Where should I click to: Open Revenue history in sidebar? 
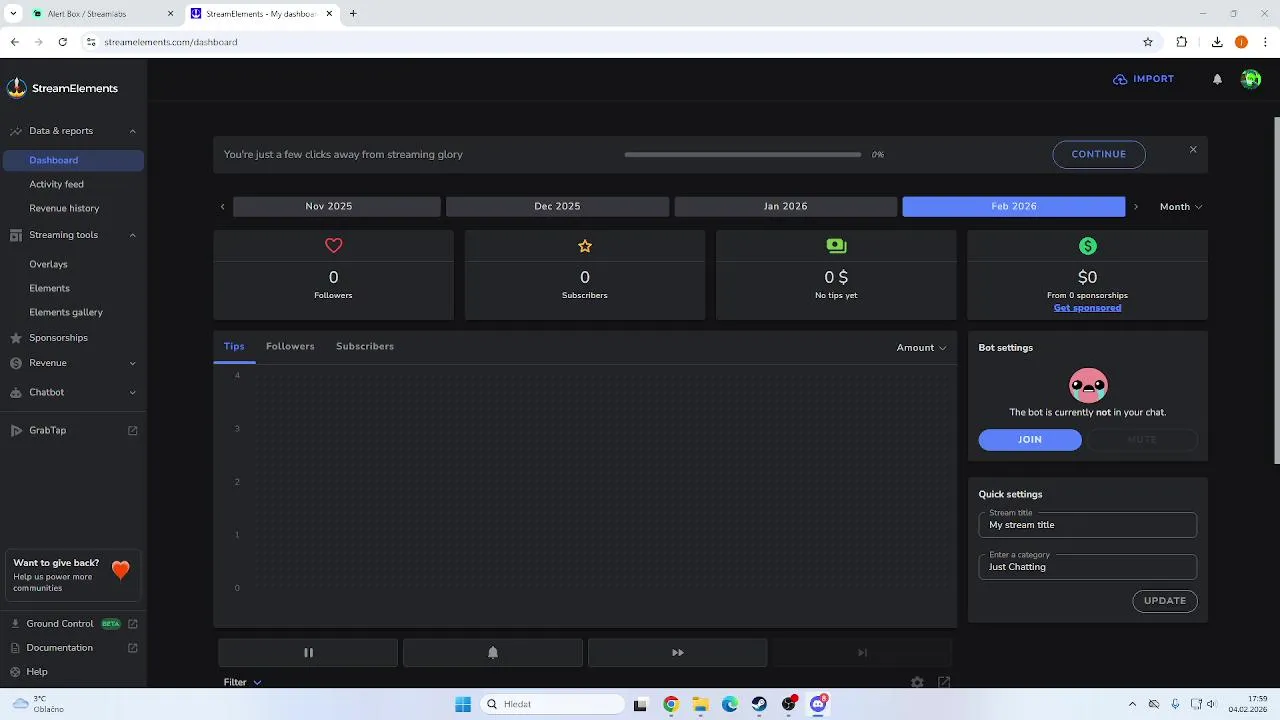coord(64,208)
